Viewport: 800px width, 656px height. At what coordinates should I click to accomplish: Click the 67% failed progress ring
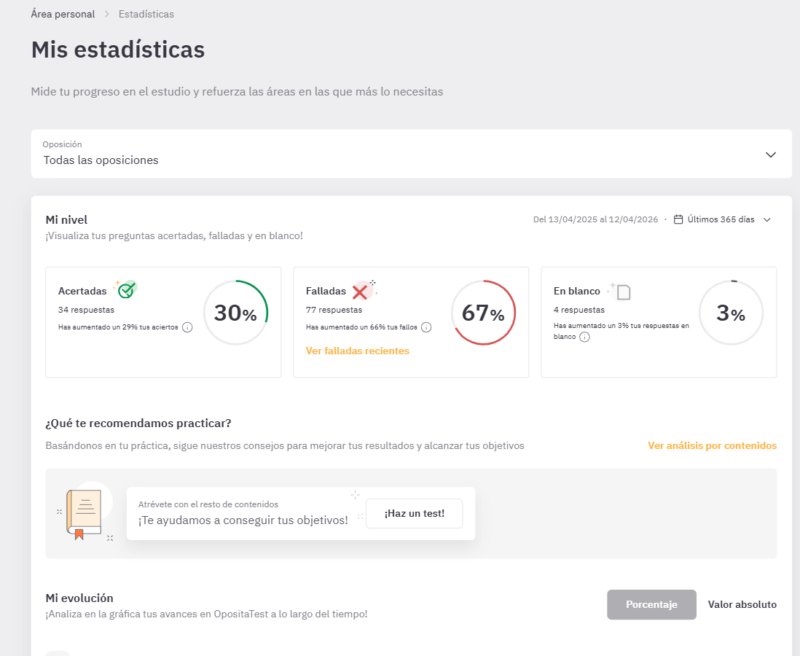(x=483, y=313)
